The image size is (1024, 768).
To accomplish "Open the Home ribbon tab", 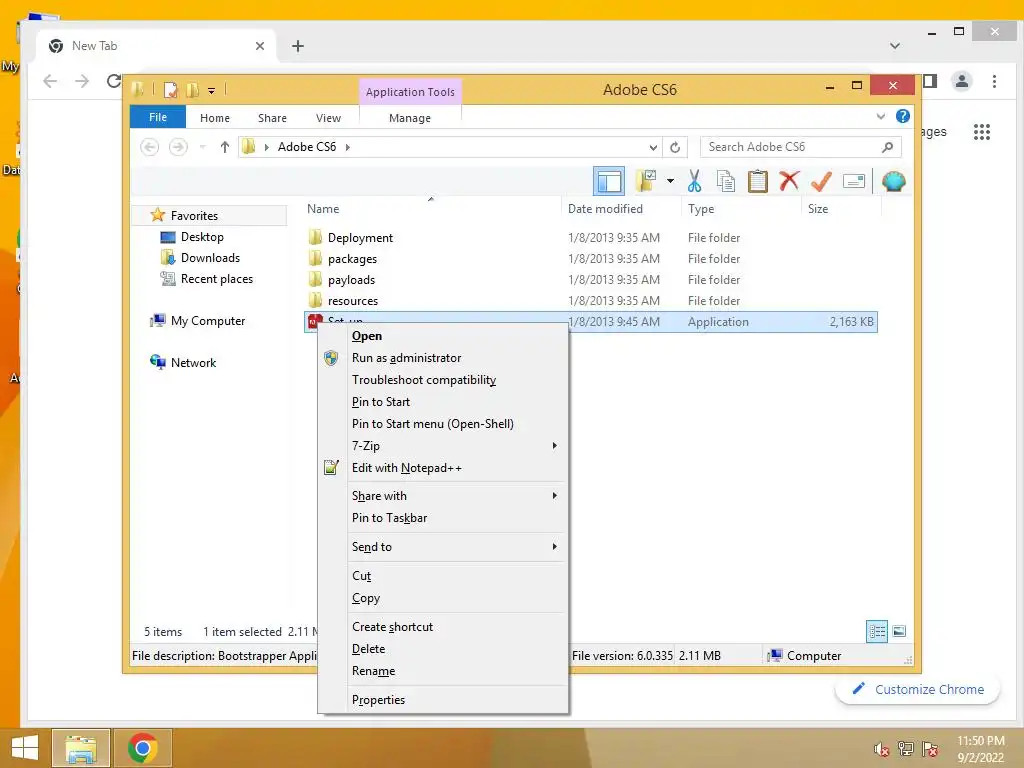I will [x=215, y=118].
